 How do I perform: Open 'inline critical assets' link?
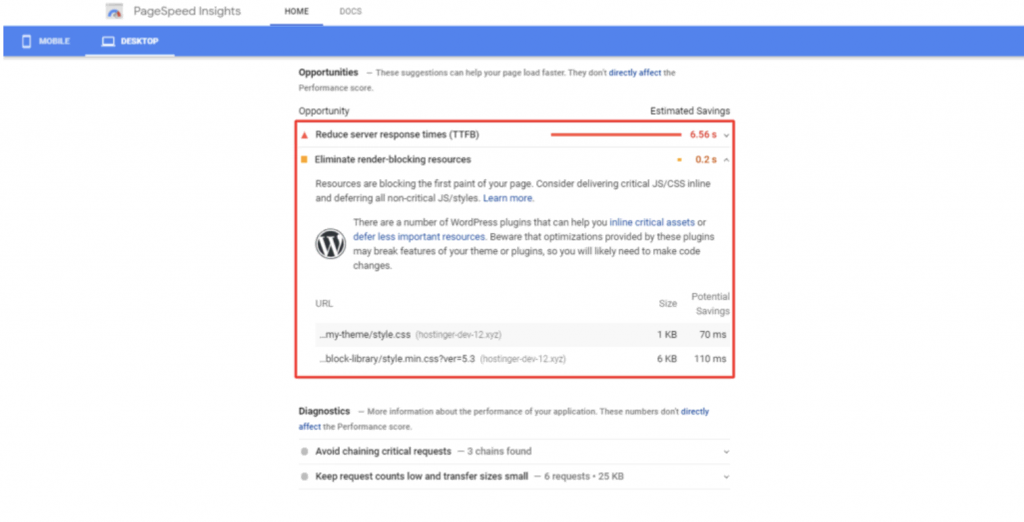652,223
